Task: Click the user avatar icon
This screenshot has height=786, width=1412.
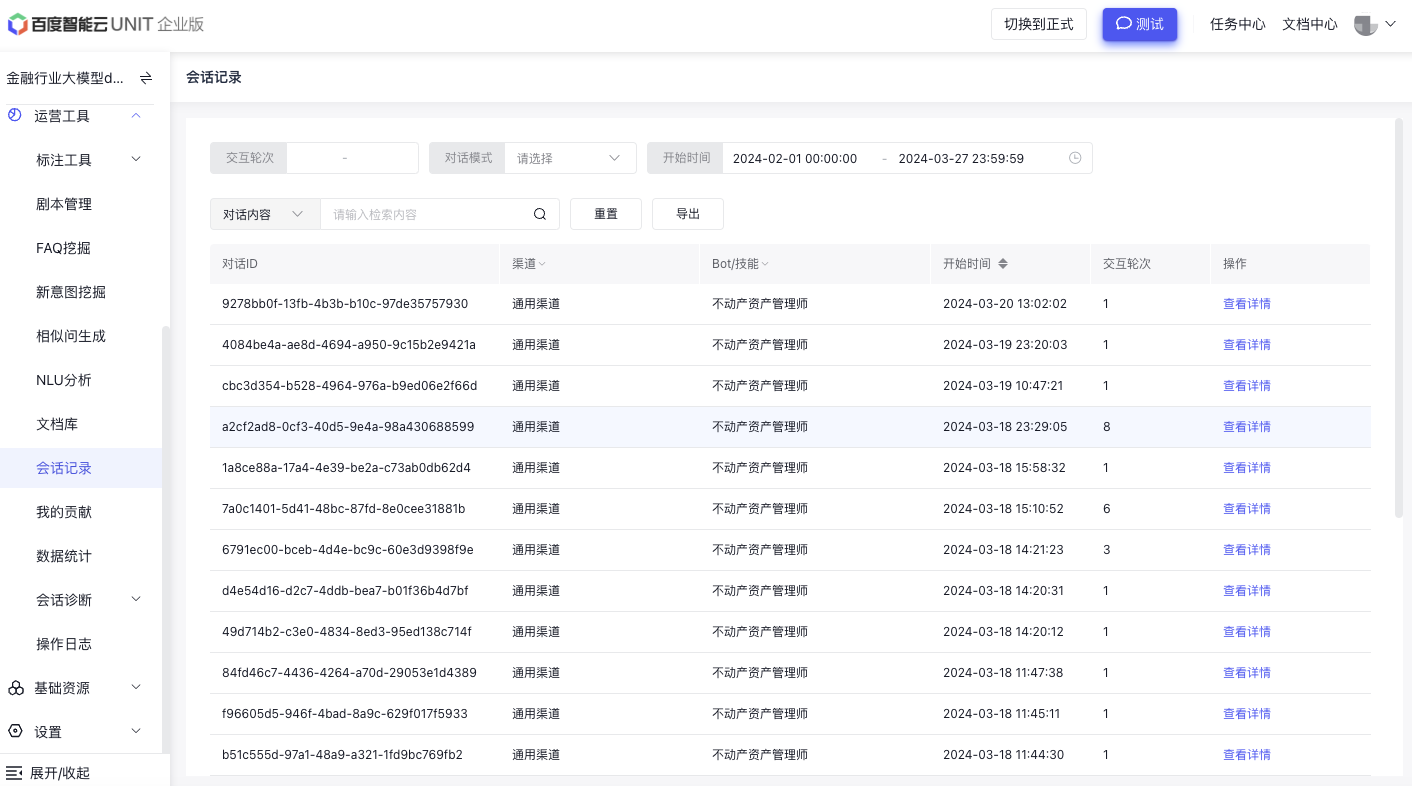Action: (x=1366, y=25)
